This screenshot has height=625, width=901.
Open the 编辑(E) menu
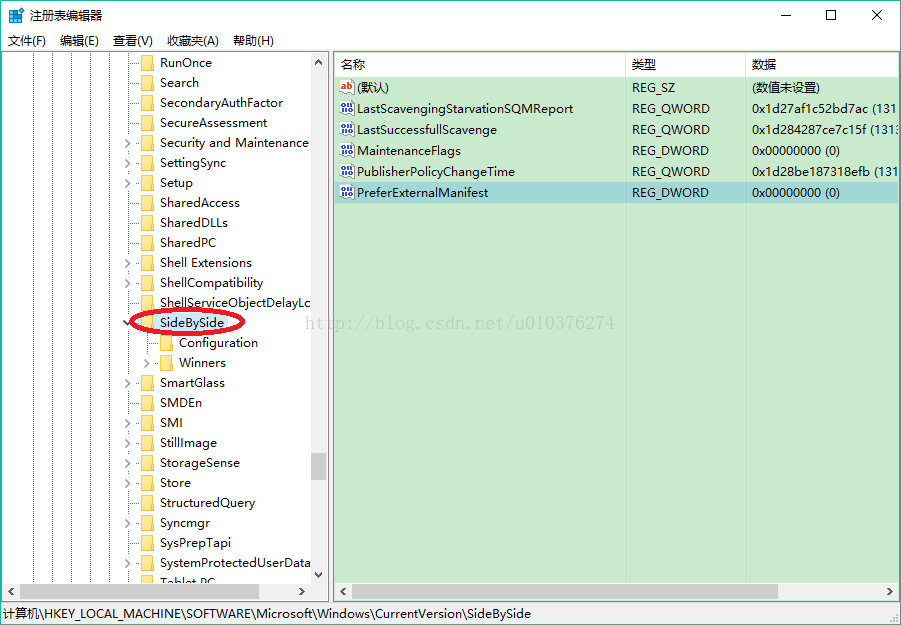tap(79, 41)
